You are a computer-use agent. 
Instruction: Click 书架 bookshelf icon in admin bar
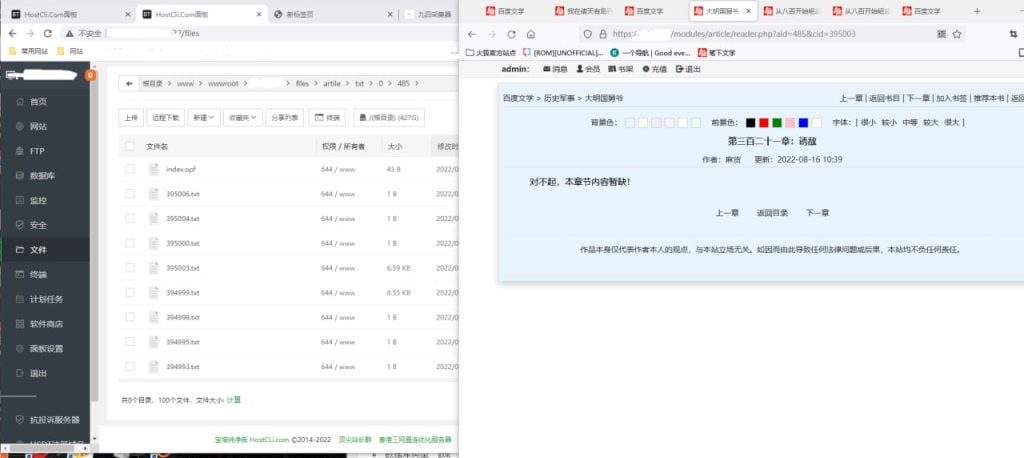pyautogui.click(x=612, y=69)
